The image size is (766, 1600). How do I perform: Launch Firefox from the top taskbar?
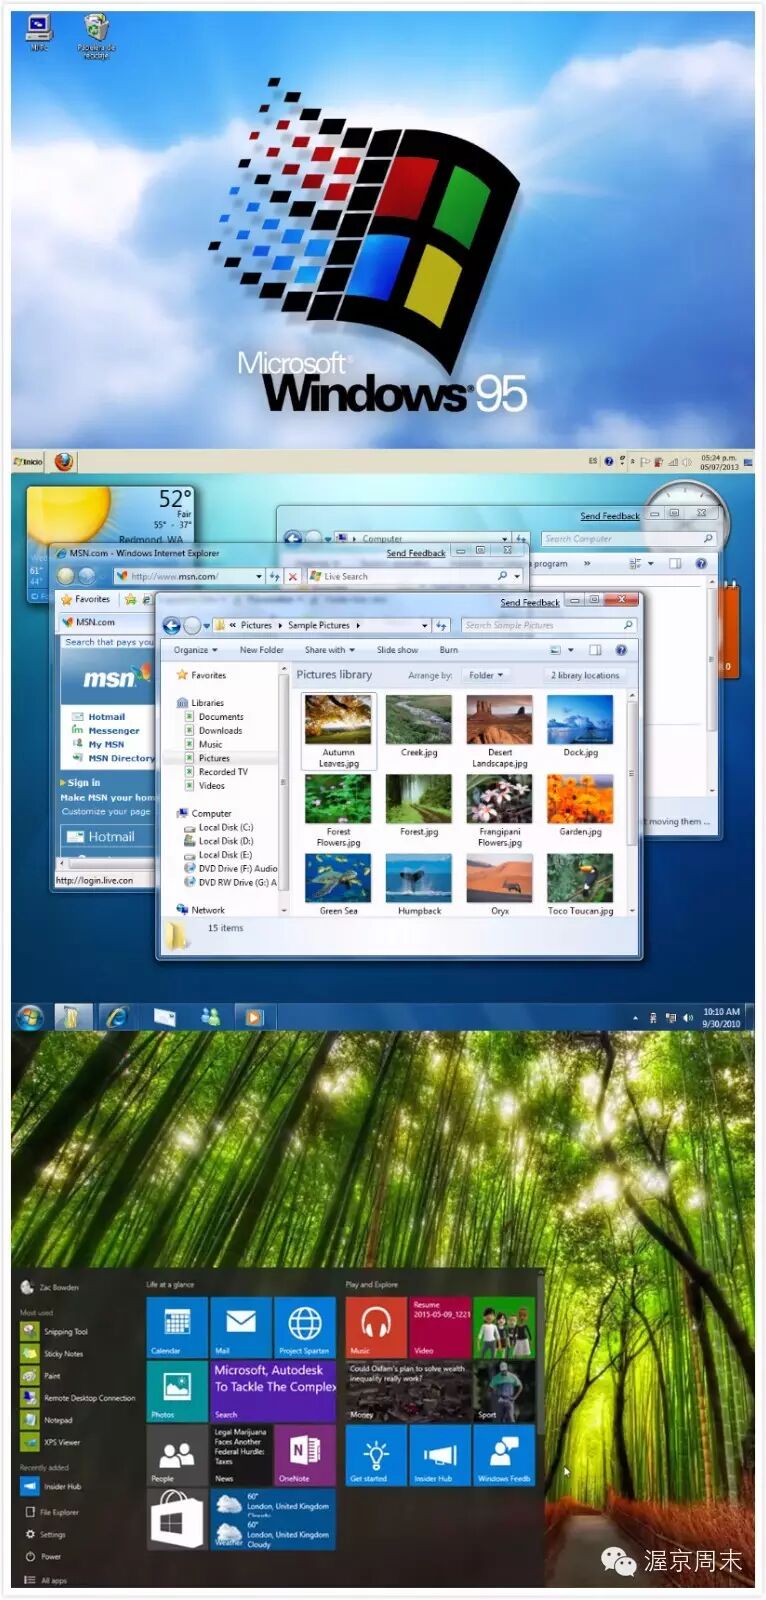point(63,461)
